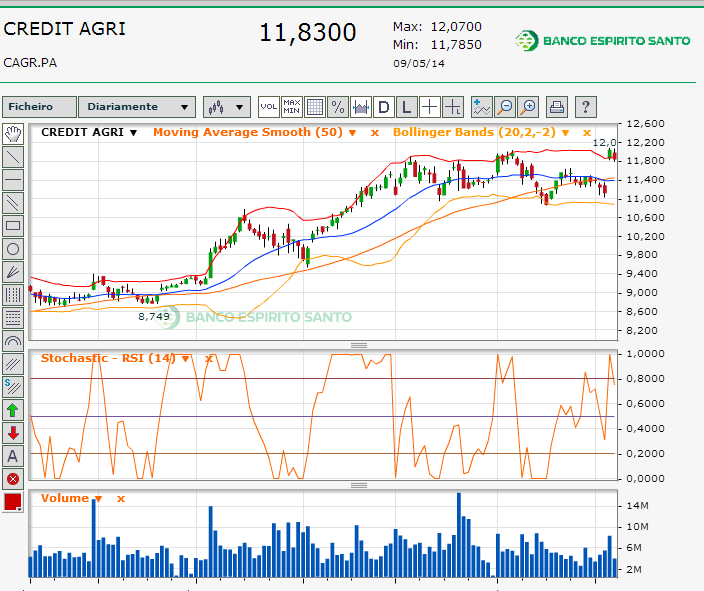Select the rectangle drawing tool
This screenshot has height=591, width=704.
13,225
